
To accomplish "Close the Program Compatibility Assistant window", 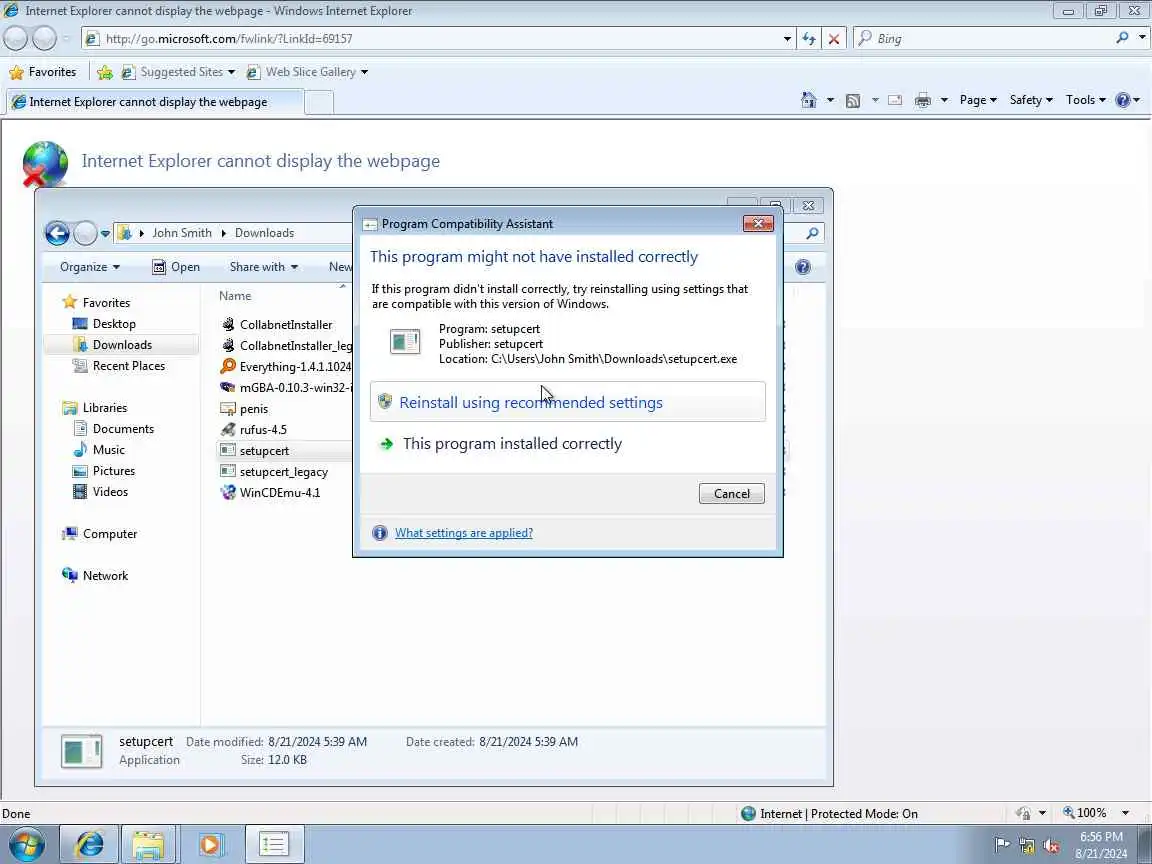I will (758, 223).
